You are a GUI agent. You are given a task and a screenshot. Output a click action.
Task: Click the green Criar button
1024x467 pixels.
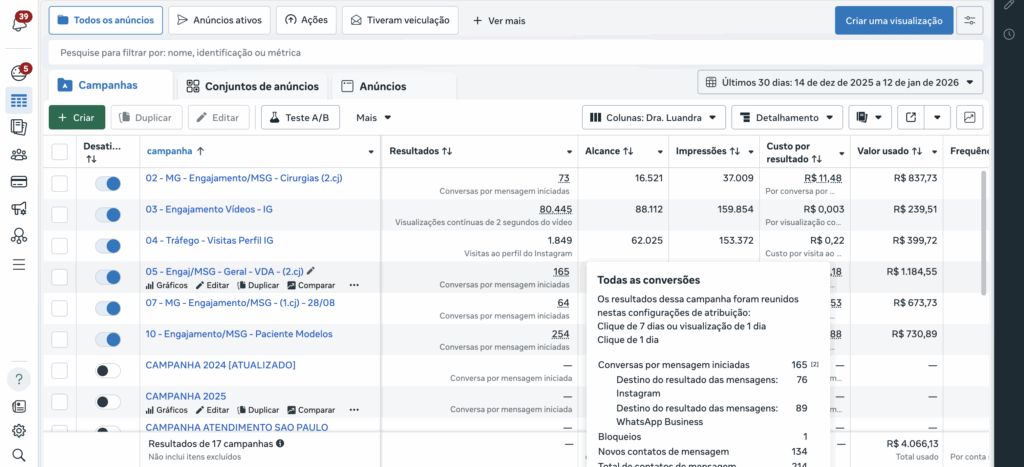[76, 118]
